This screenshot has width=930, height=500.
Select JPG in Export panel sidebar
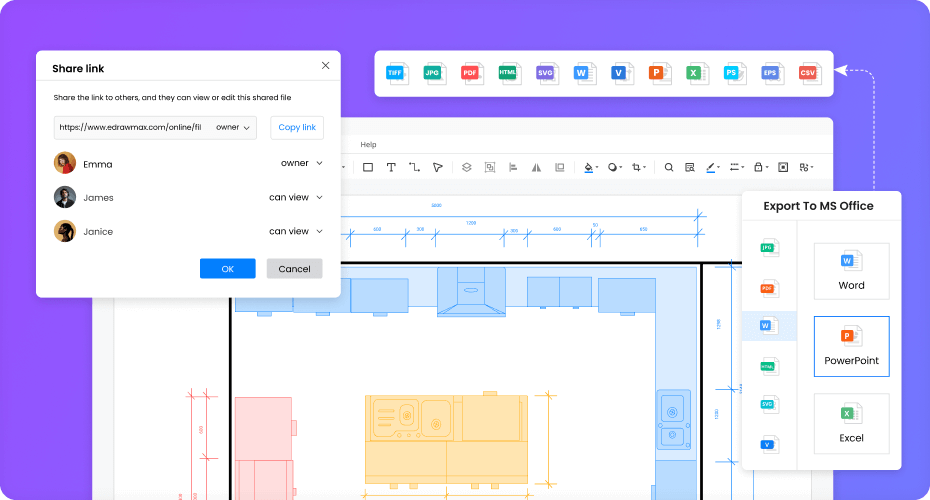[769, 248]
